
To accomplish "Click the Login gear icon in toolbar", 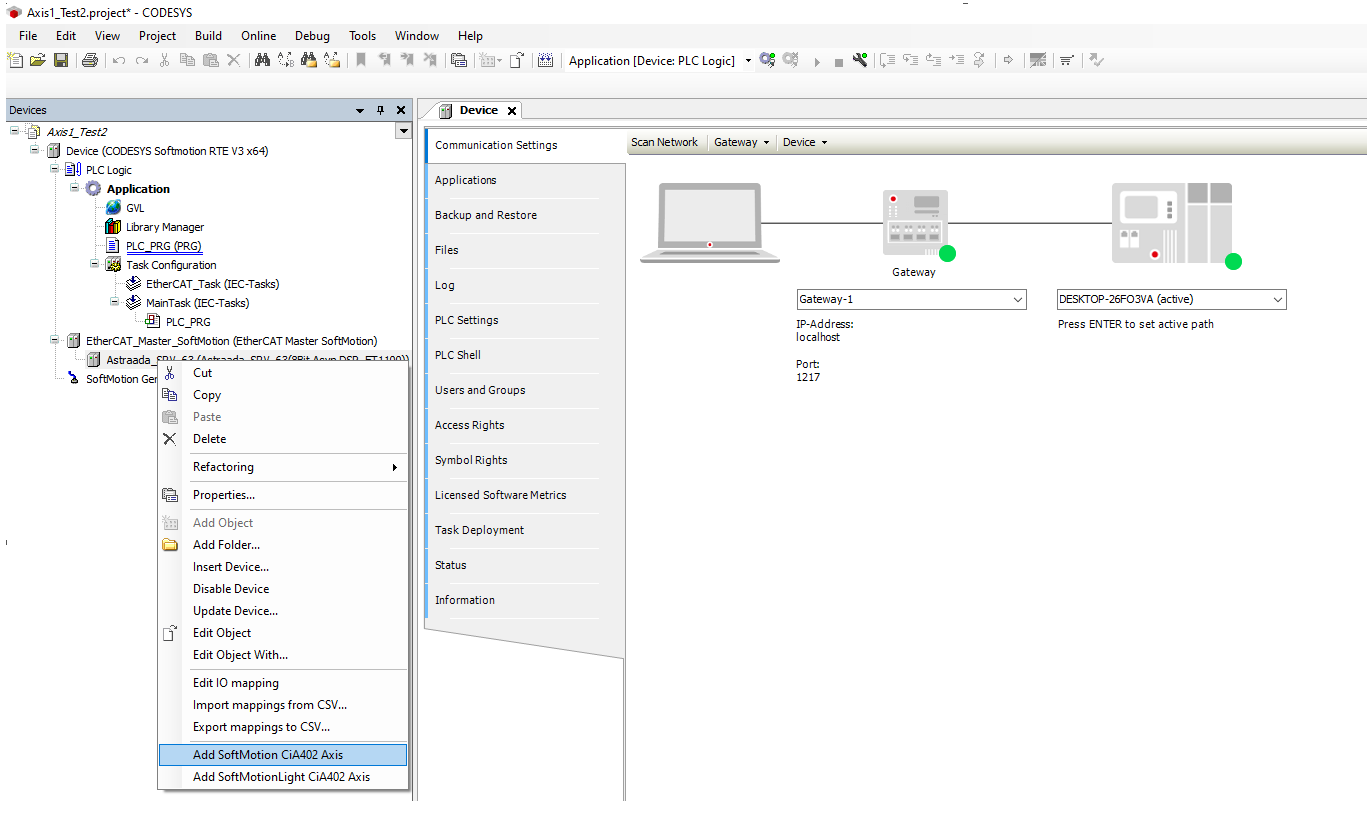I will pyautogui.click(x=767, y=61).
